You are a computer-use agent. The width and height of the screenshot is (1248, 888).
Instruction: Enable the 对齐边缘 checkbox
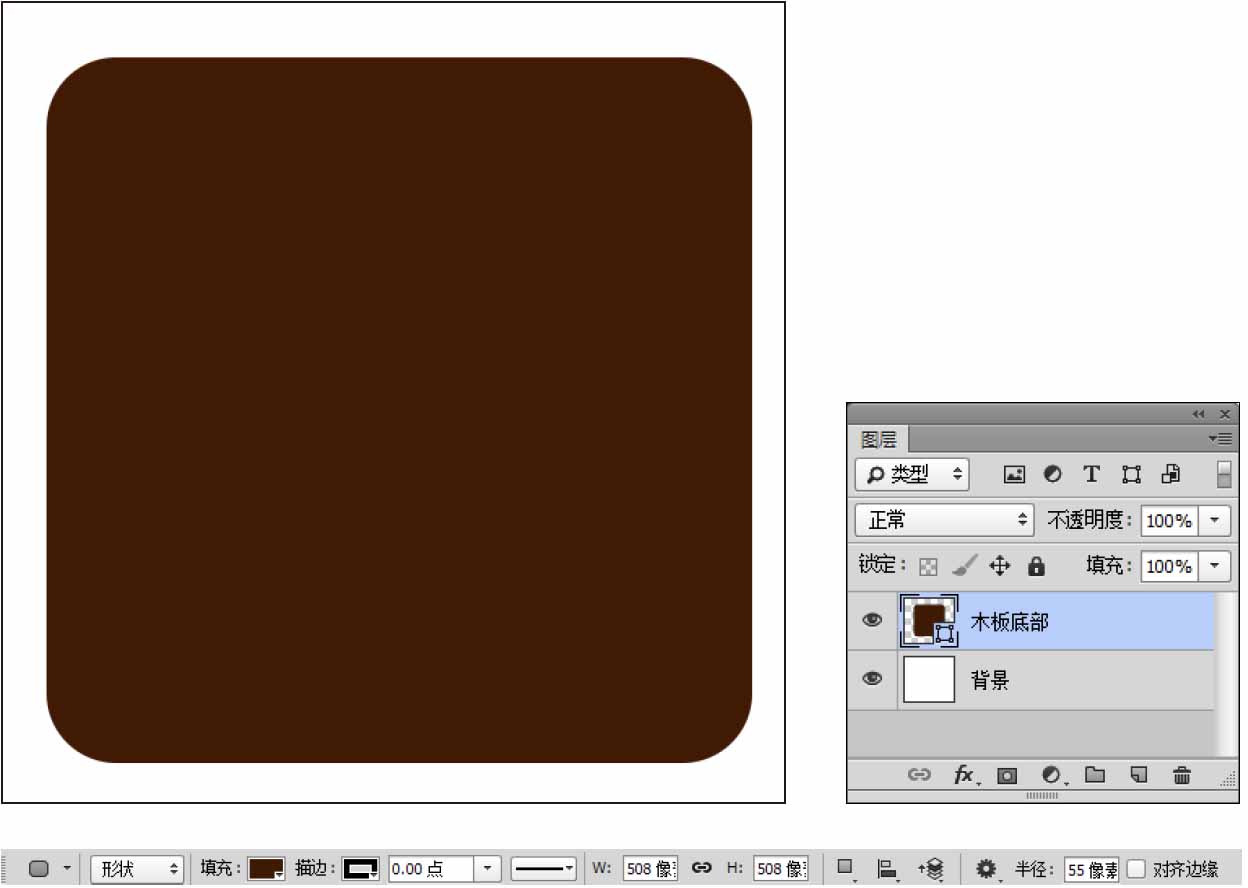point(1136,869)
